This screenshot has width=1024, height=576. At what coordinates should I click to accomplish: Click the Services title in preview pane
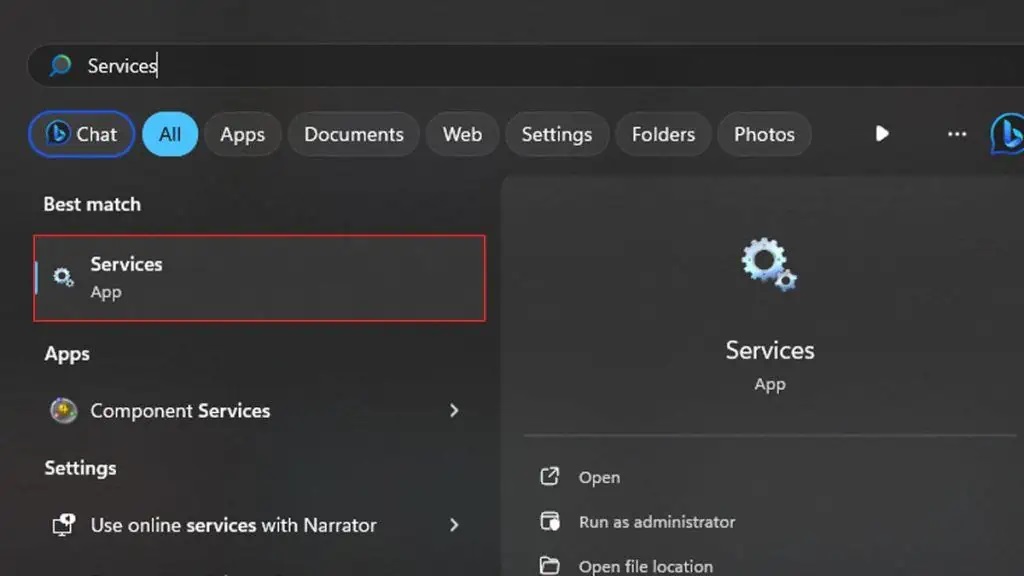click(x=770, y=351)
